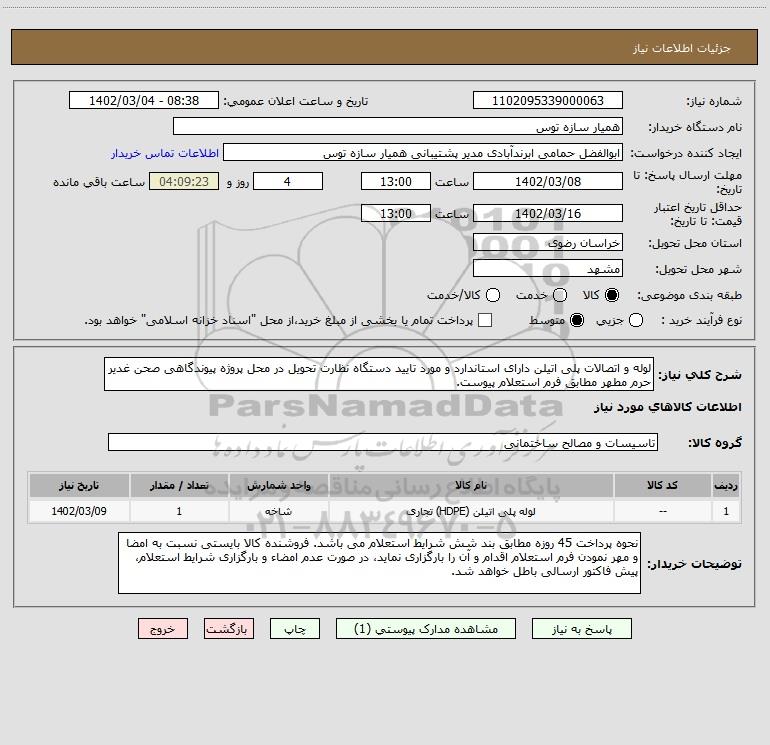This screenshot has height=745, width=770.
Task: Click the goods group field تاسیسات و مصالح ساختمانی
Action: pos(383,442)
